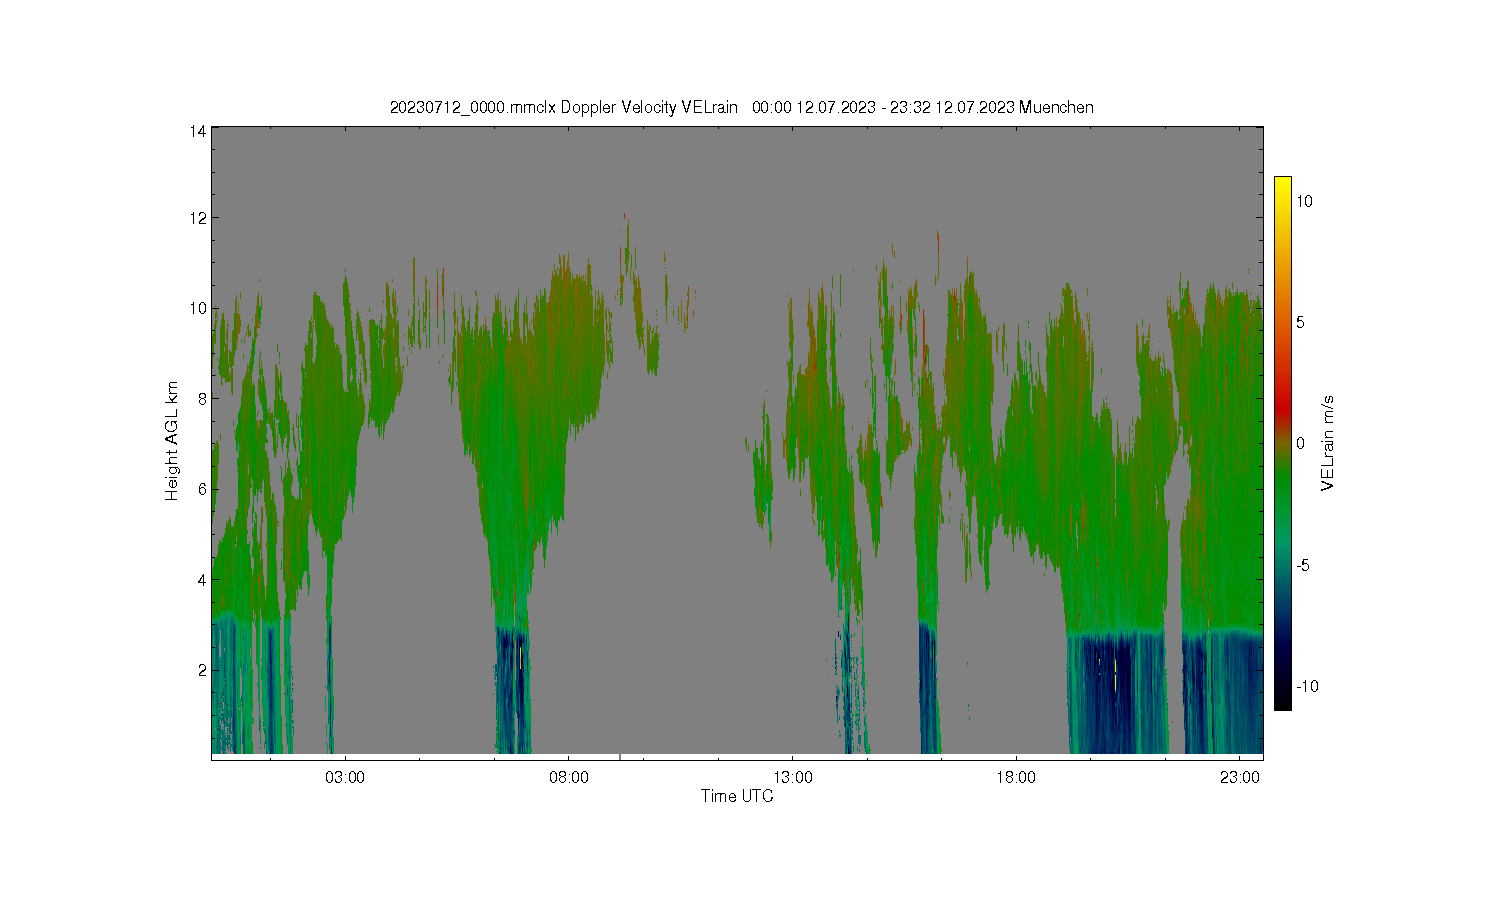Click the 'Height AGL km' axis label
The width and height of the screenshot is (1500, 900).
(172, 441)
